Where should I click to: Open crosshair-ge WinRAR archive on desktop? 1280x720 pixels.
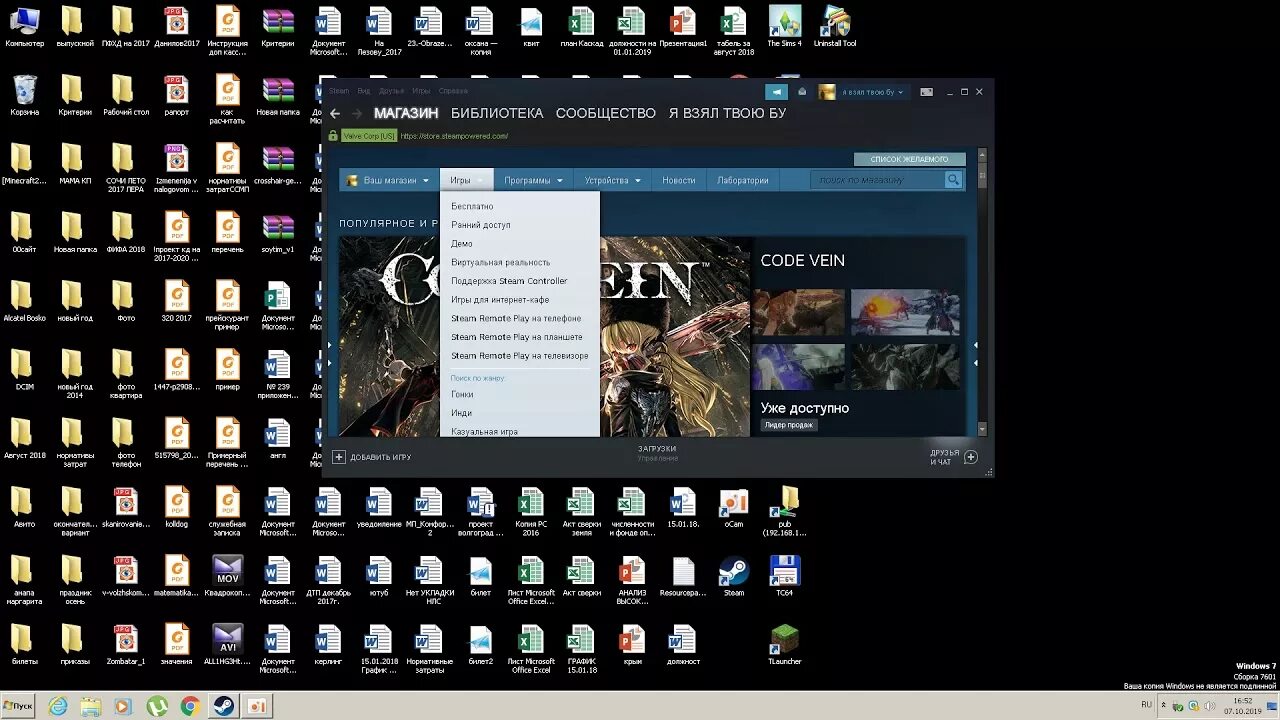pyautogui.click(x=277, y=165)
